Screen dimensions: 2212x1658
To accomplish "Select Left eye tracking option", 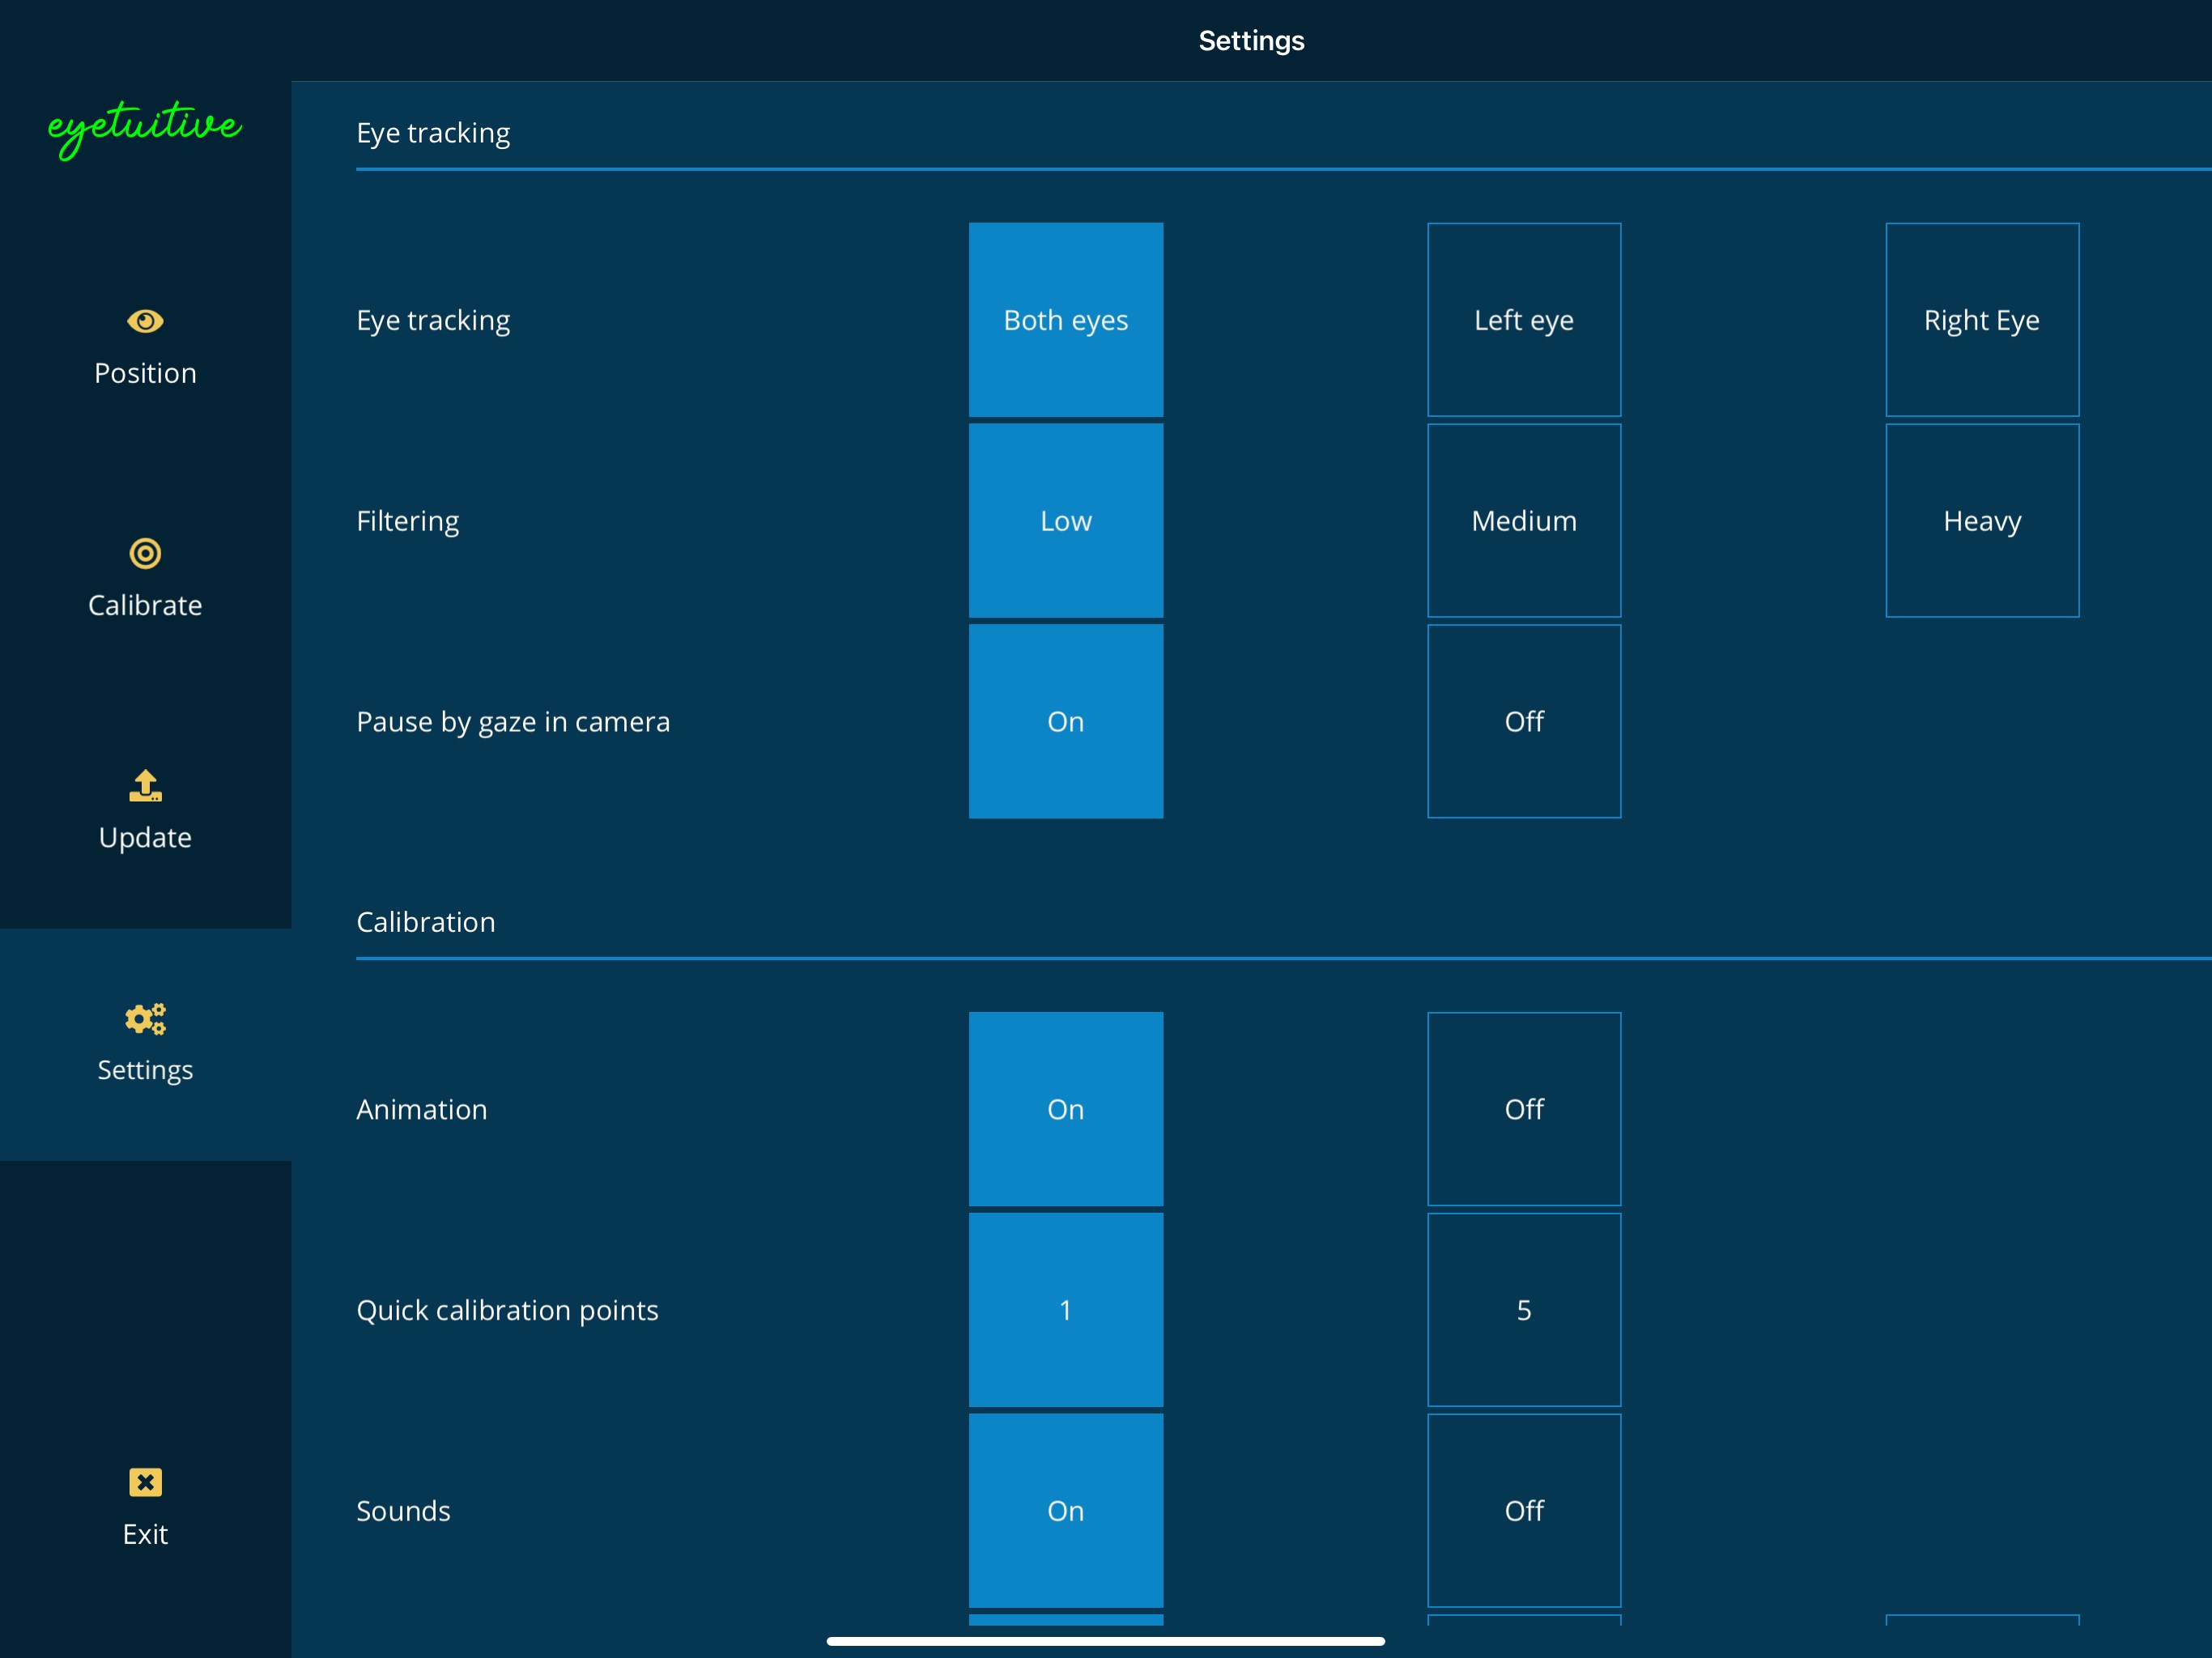I will (1523, 320).
